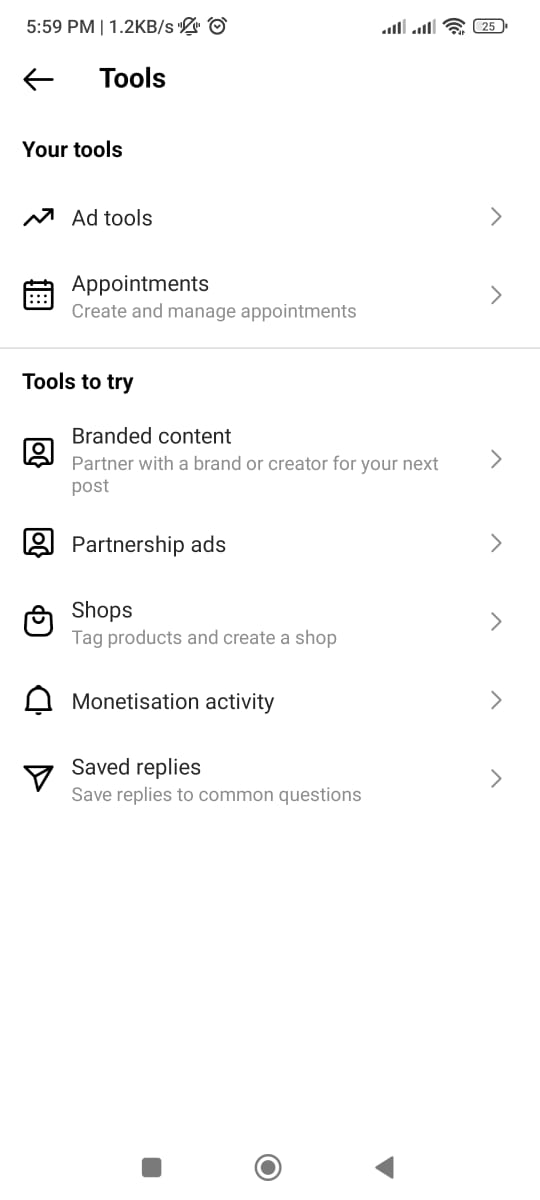
Task: Tap the Android back triangle button
Action: 384,1166
